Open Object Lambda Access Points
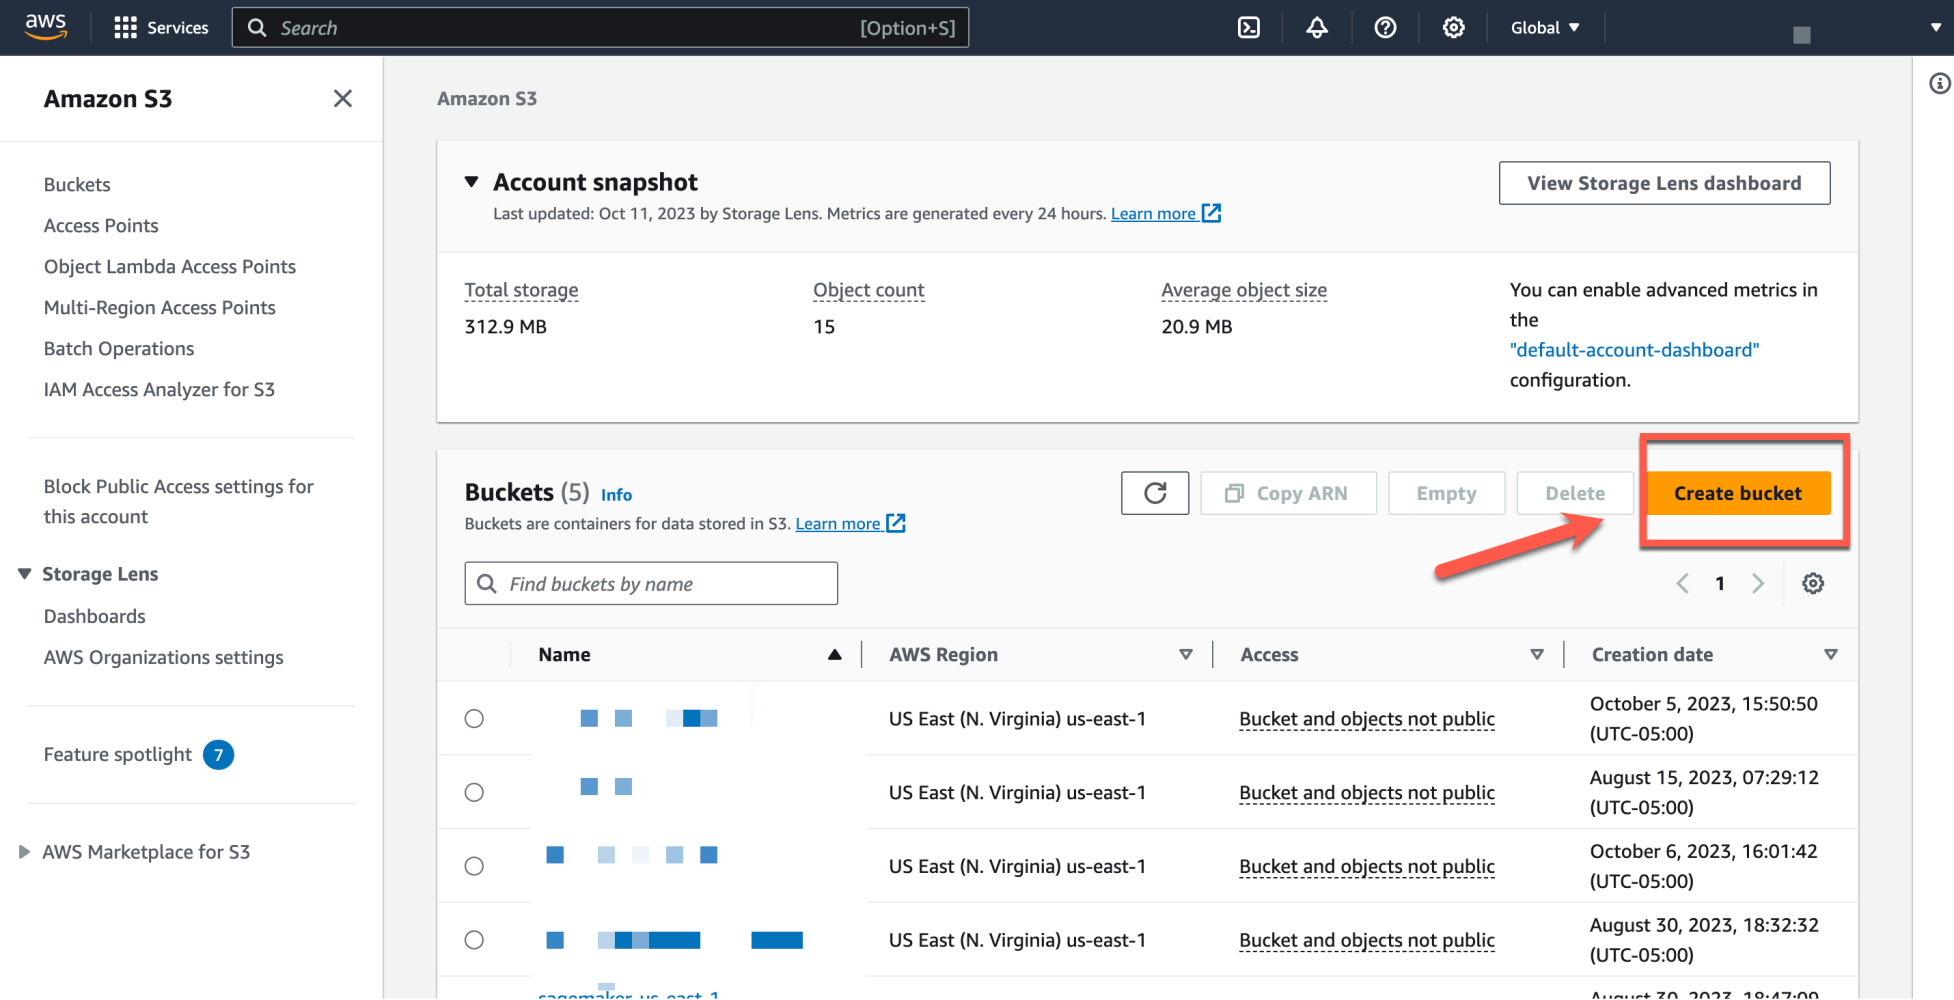This screenshot has width=1954, height=1000. pyautogui.click(x=170, y=267)
